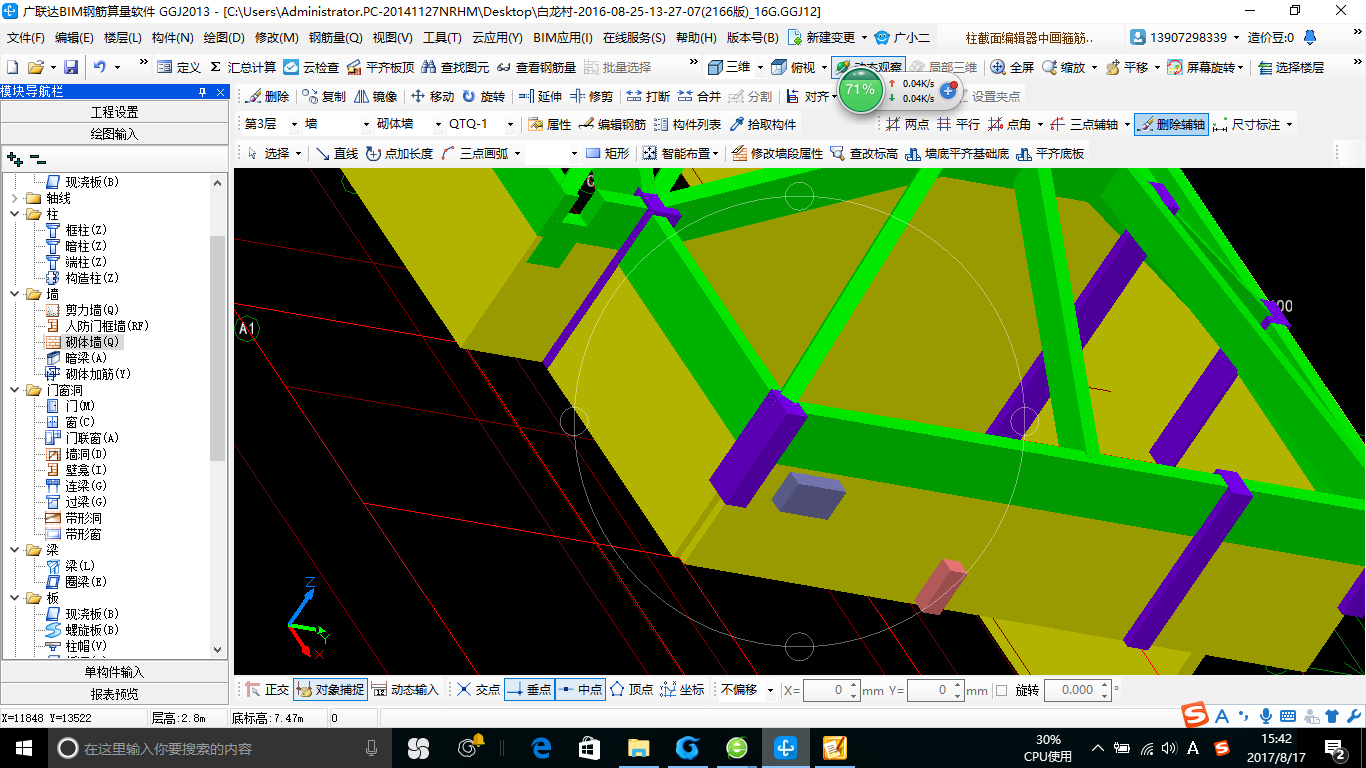
Task: Select 两点 two-point auxiliary axis tool
Action: [x=908, y=125]
